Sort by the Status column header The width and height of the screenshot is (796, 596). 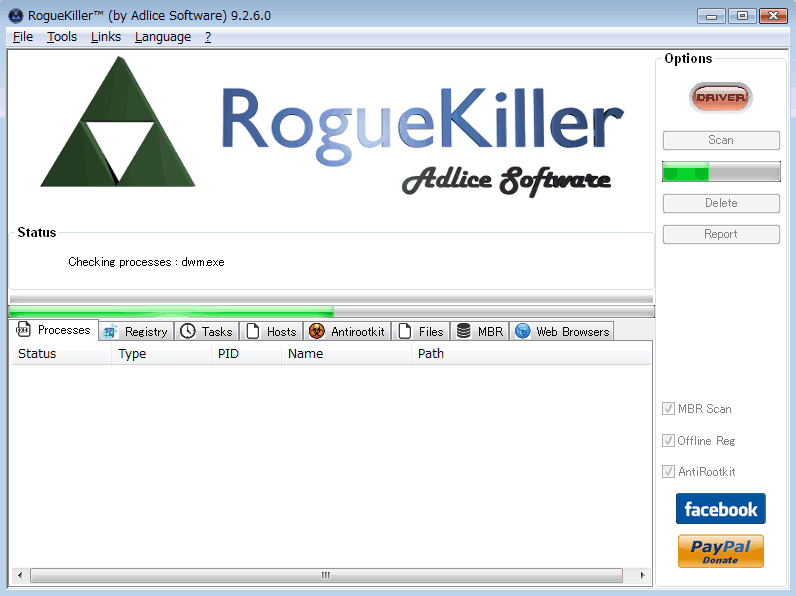pos(61,354)
